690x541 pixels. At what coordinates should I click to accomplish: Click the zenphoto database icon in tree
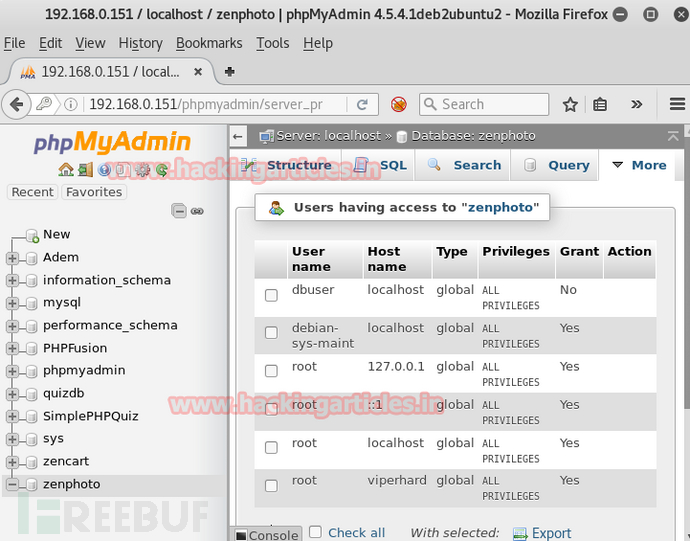(x=31, y=485)
